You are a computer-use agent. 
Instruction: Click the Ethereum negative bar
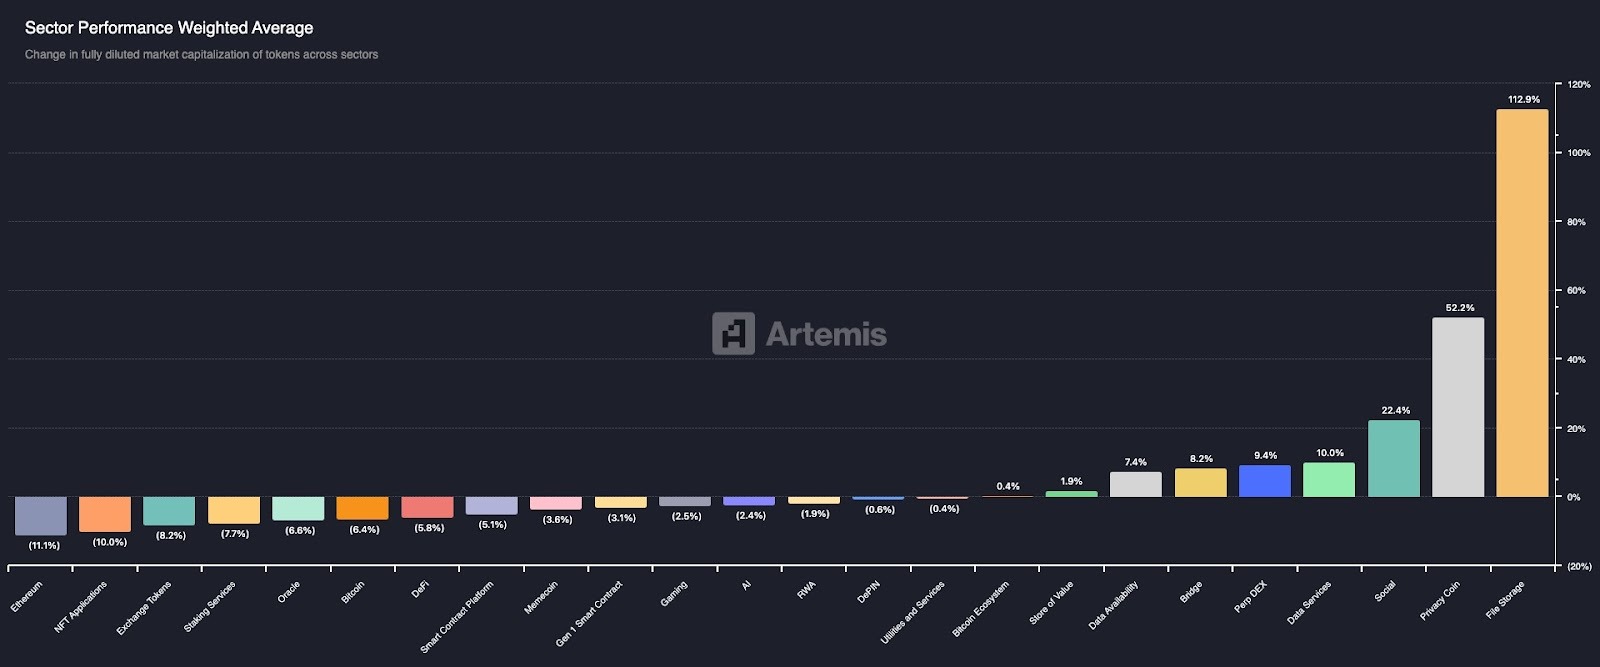(41, 516)
